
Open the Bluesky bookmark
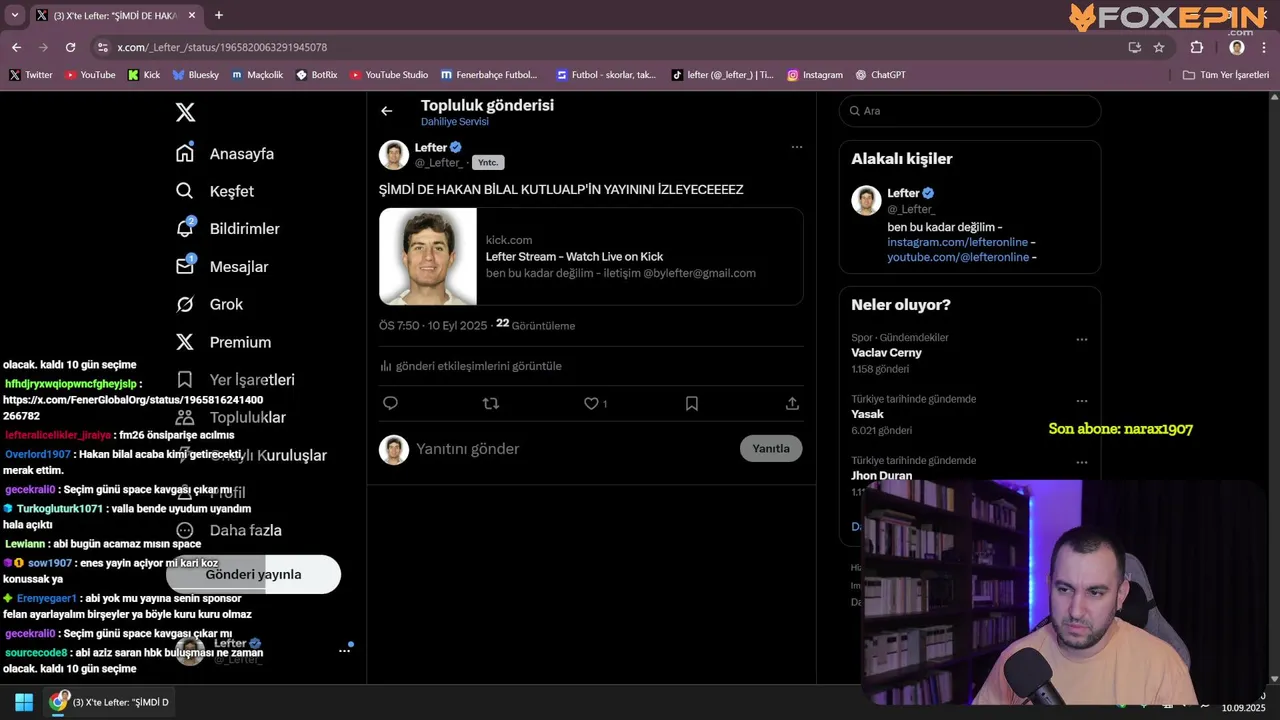pyautogui.click(x=196, y=75)
